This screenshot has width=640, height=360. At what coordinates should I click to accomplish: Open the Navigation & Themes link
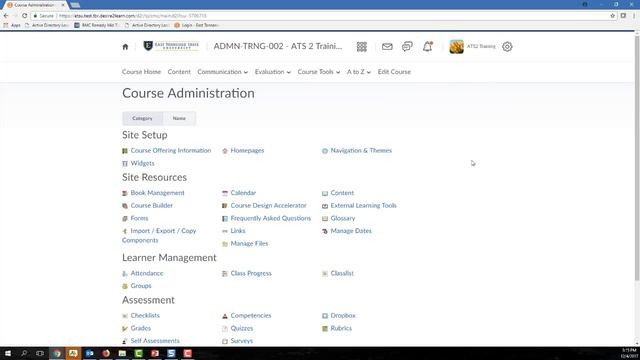pyautogui.click(x=361, y=151)
